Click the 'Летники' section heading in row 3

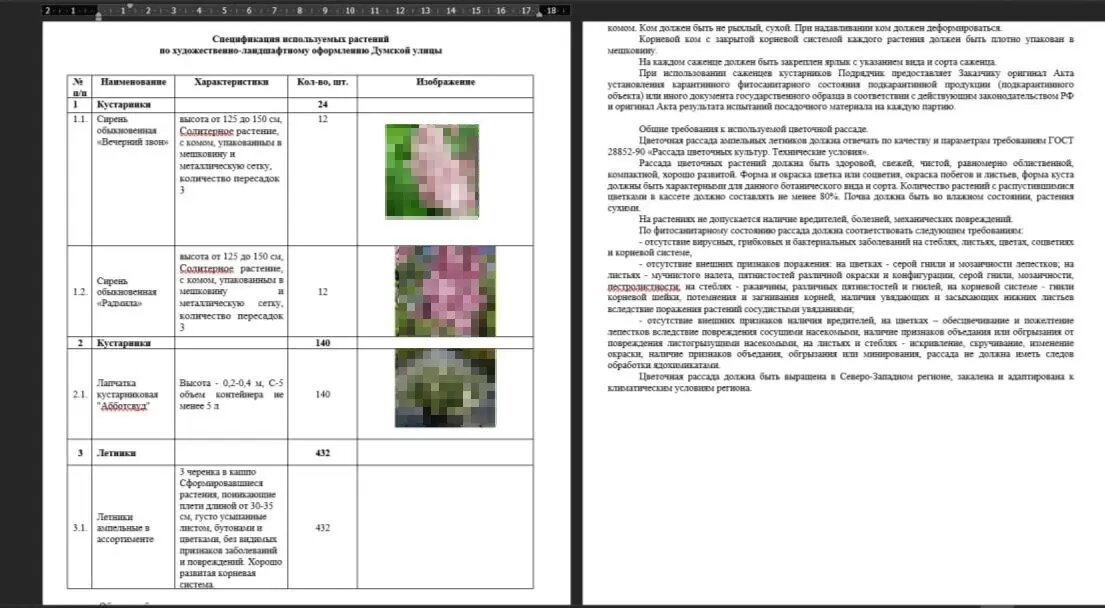pos(116,453)
